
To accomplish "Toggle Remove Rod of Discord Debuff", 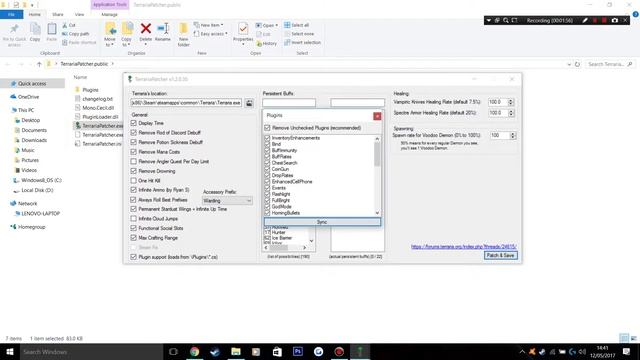I will [133, 133].
